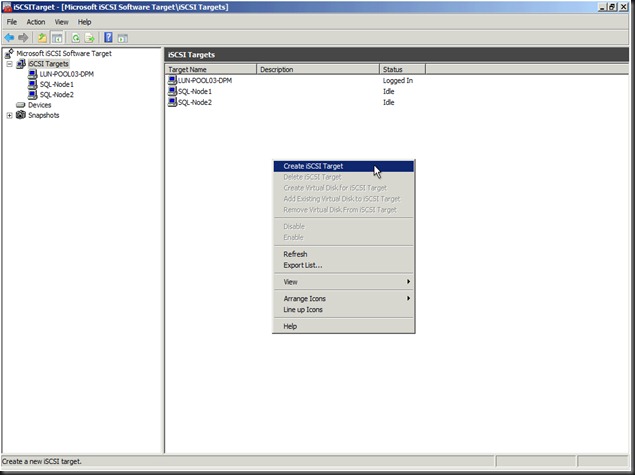This screenshot has width=635, height=475.
Task: Click the blue Help question-mark icon
Action: (x=108, y=38)
